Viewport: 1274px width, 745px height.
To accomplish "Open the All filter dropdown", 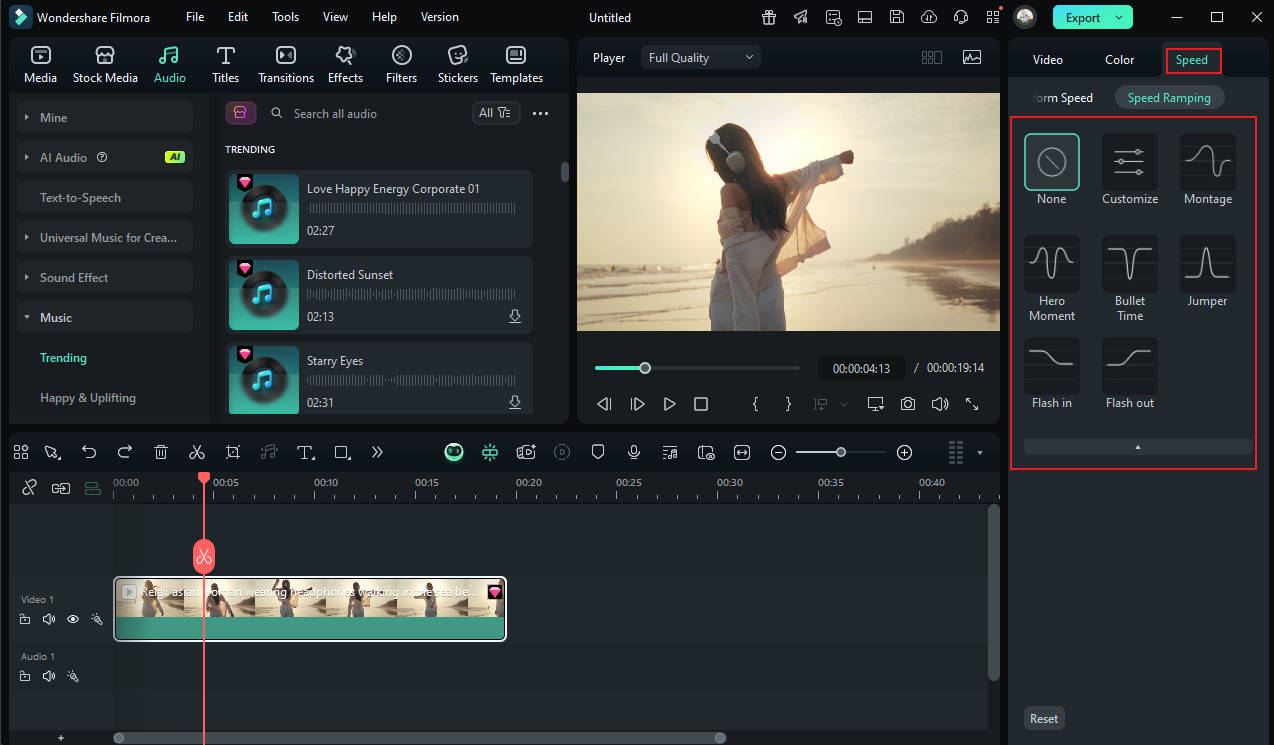I will coord(496,113).
